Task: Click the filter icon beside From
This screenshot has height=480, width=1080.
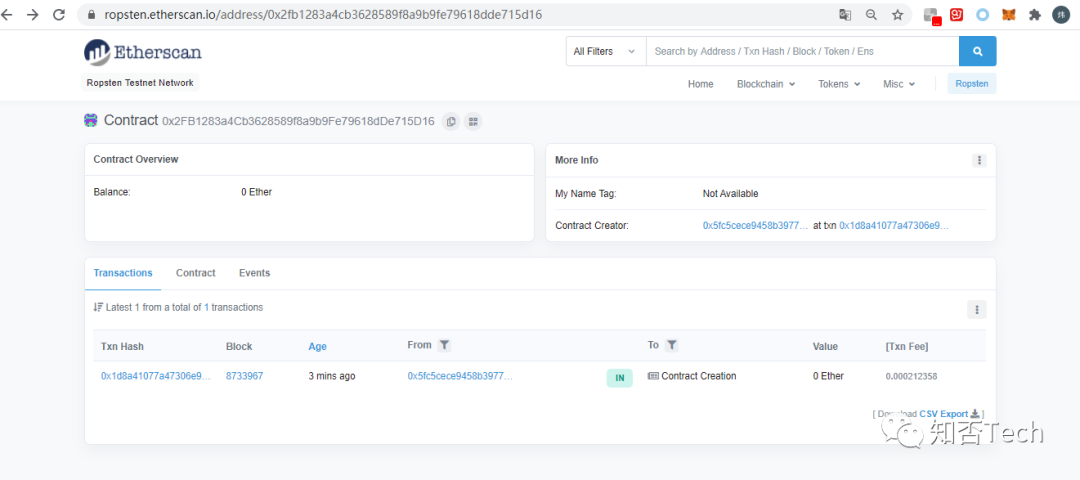Action: pos(445,345)
